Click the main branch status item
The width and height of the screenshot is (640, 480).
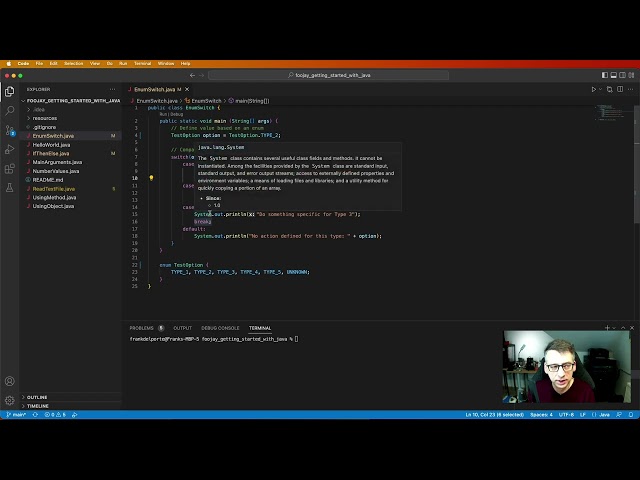coord(16,415)
